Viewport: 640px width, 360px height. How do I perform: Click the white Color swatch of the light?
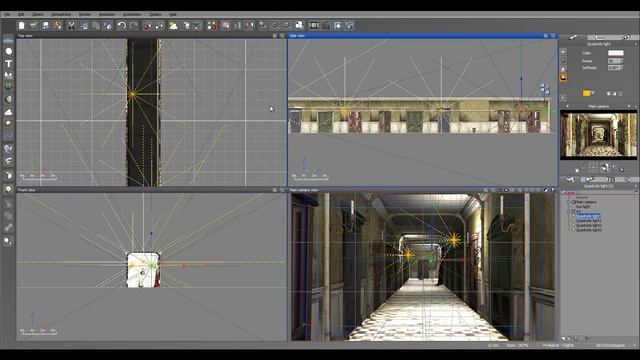pyautogui.click(x=616, y=53)
